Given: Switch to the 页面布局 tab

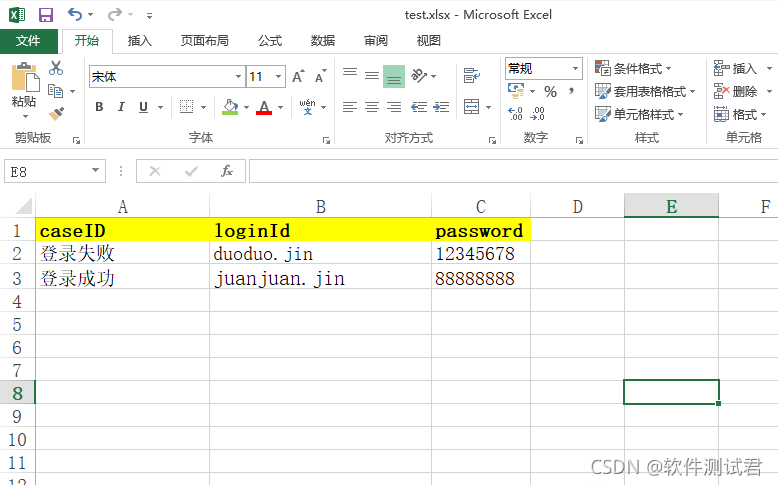Looking at the screenshot, I should click(204, 41).
